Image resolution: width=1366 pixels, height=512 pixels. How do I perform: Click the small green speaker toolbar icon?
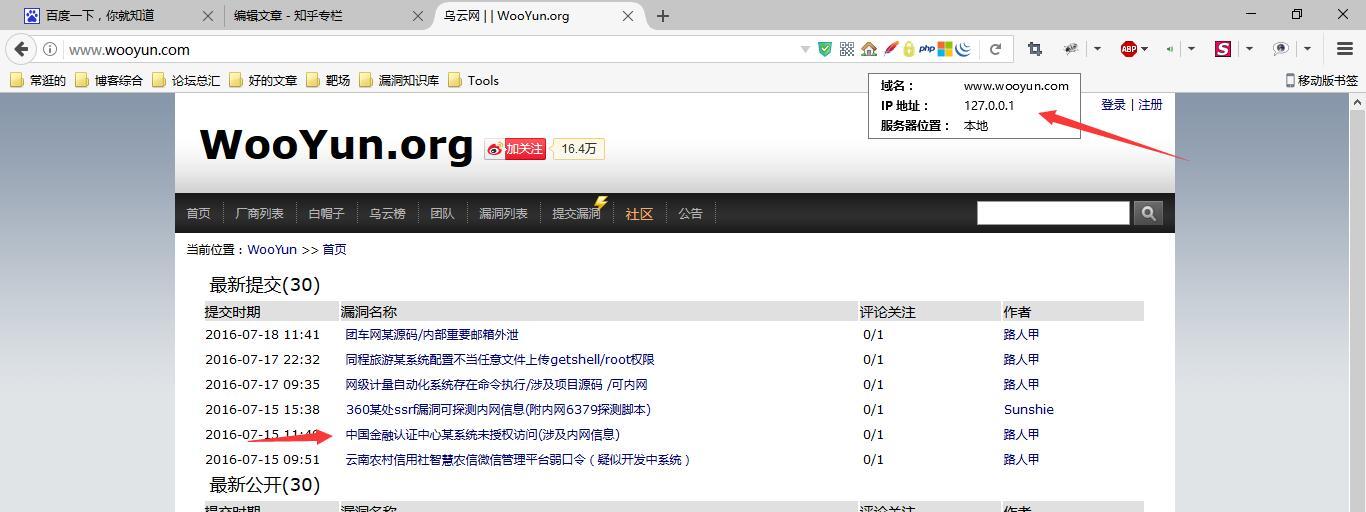[x=1169, y=48]
